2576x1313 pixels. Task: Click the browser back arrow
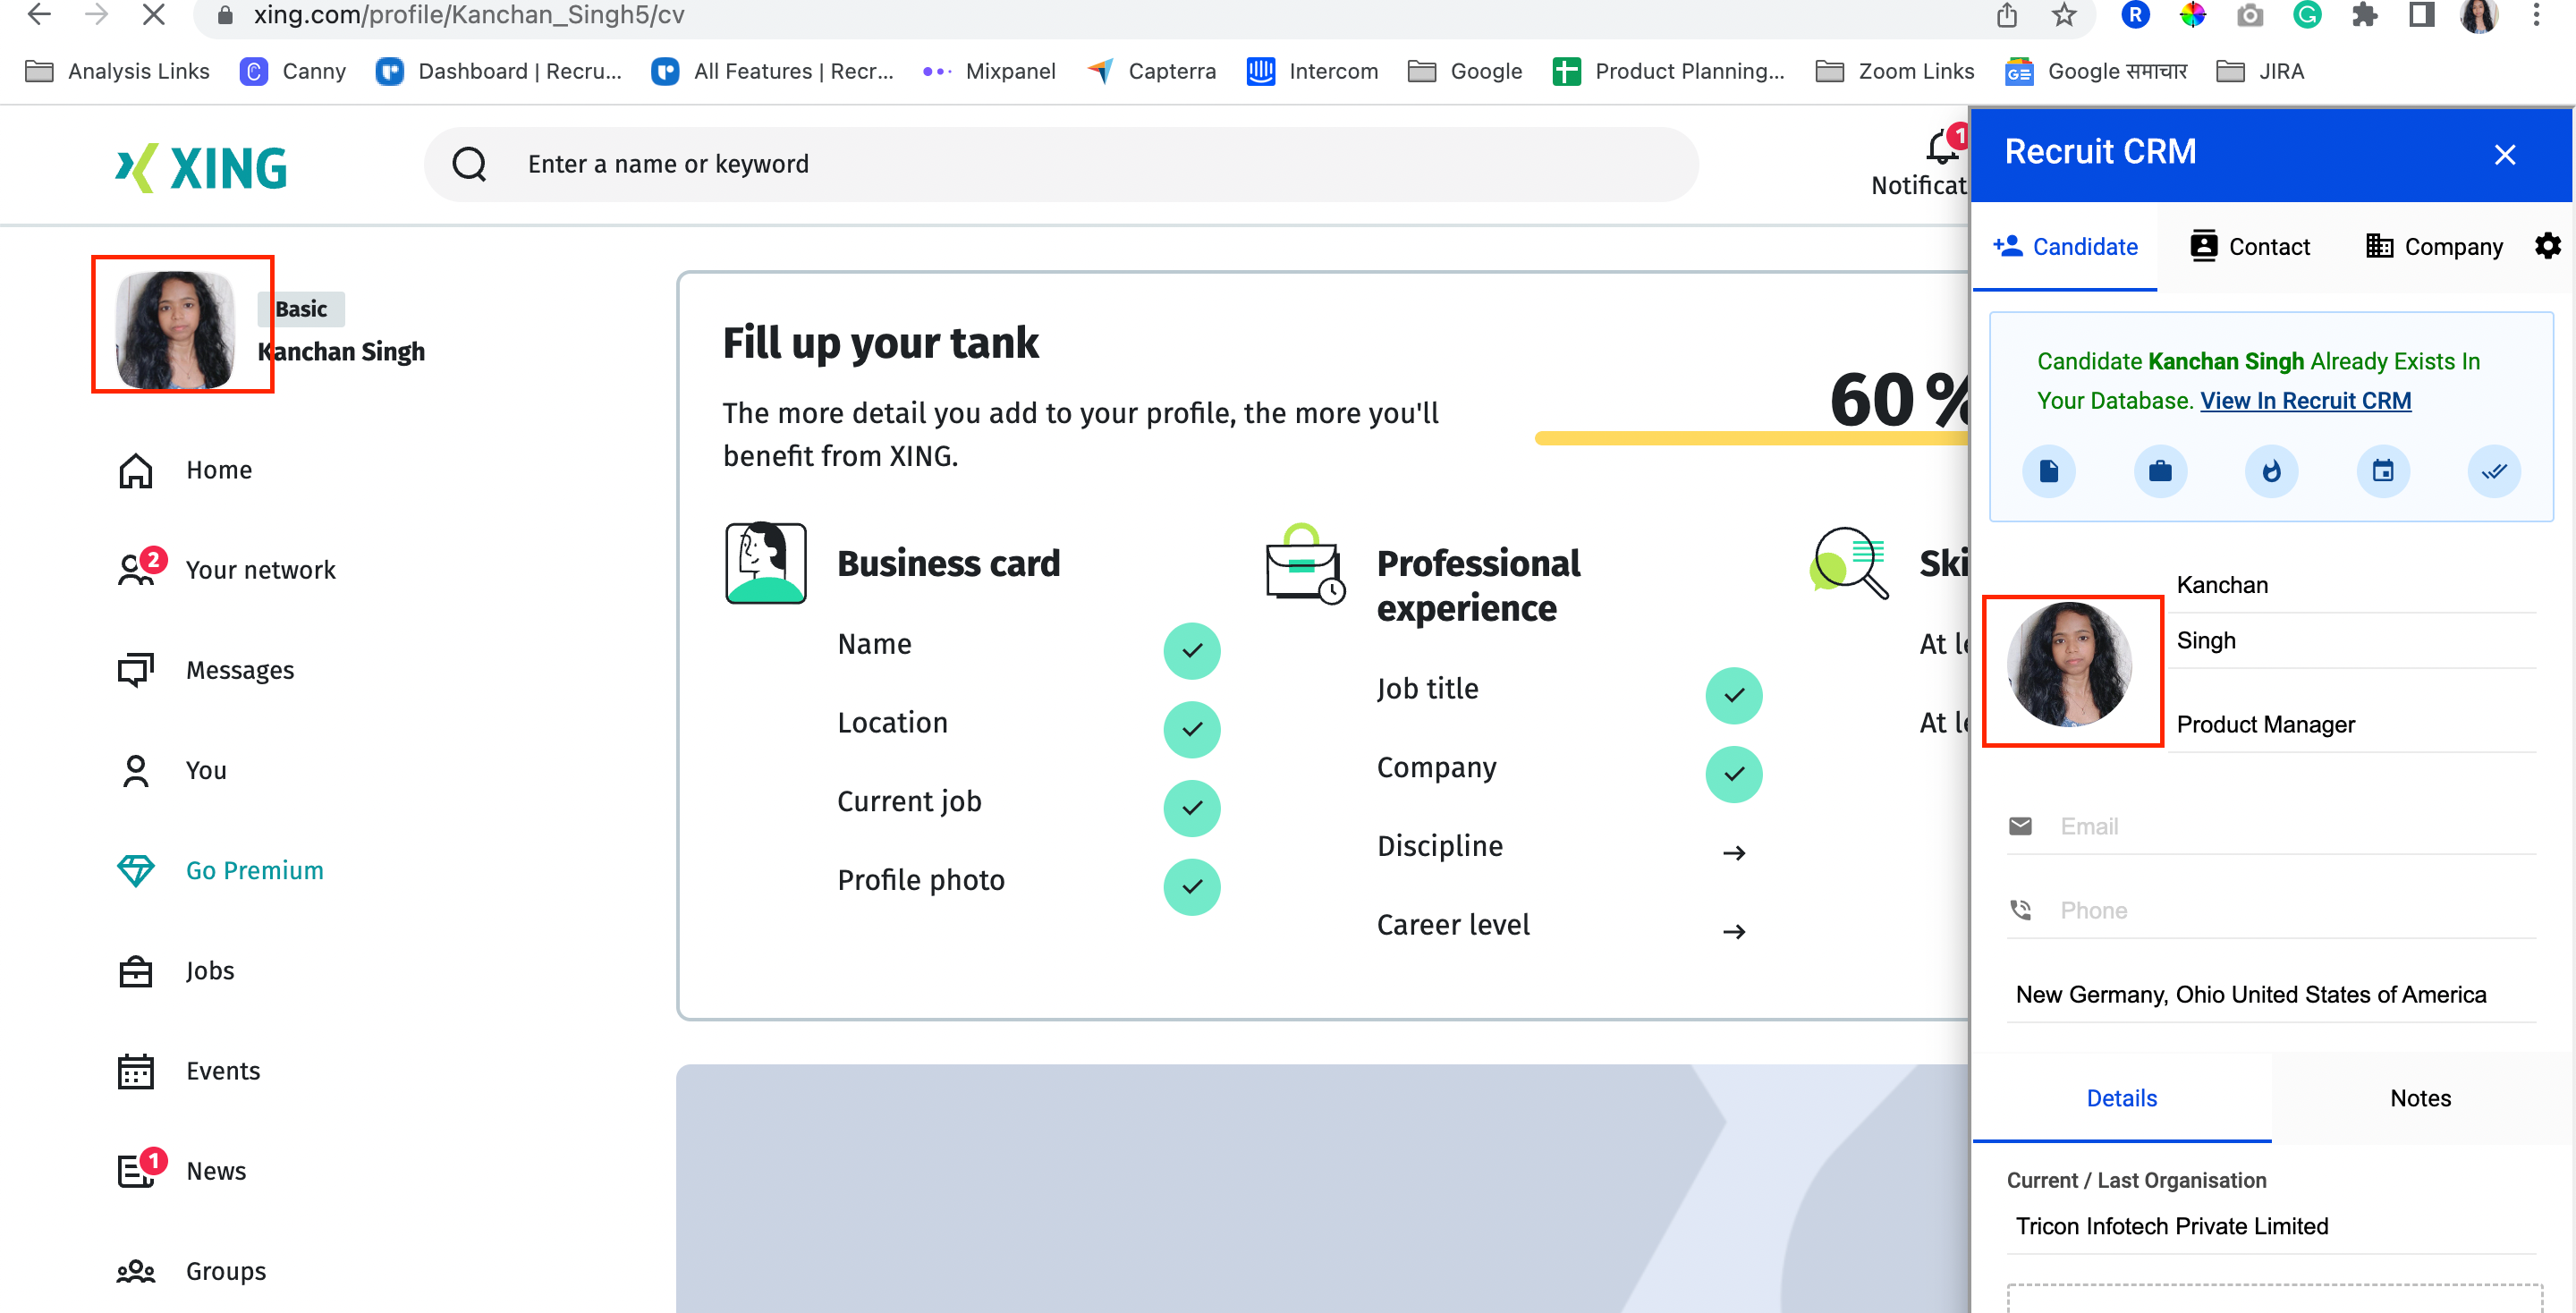39,14
